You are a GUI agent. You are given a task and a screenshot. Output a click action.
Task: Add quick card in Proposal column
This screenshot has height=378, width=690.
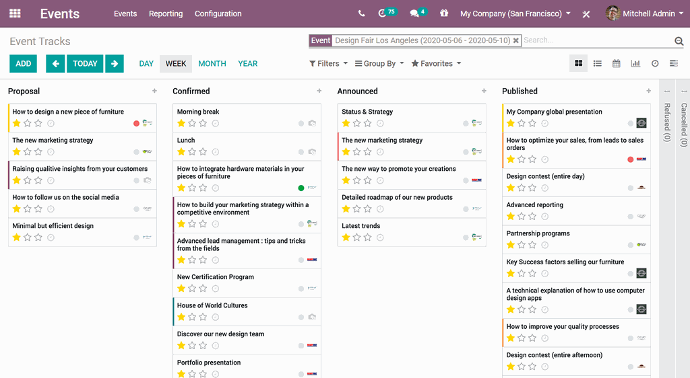(154, 91)
